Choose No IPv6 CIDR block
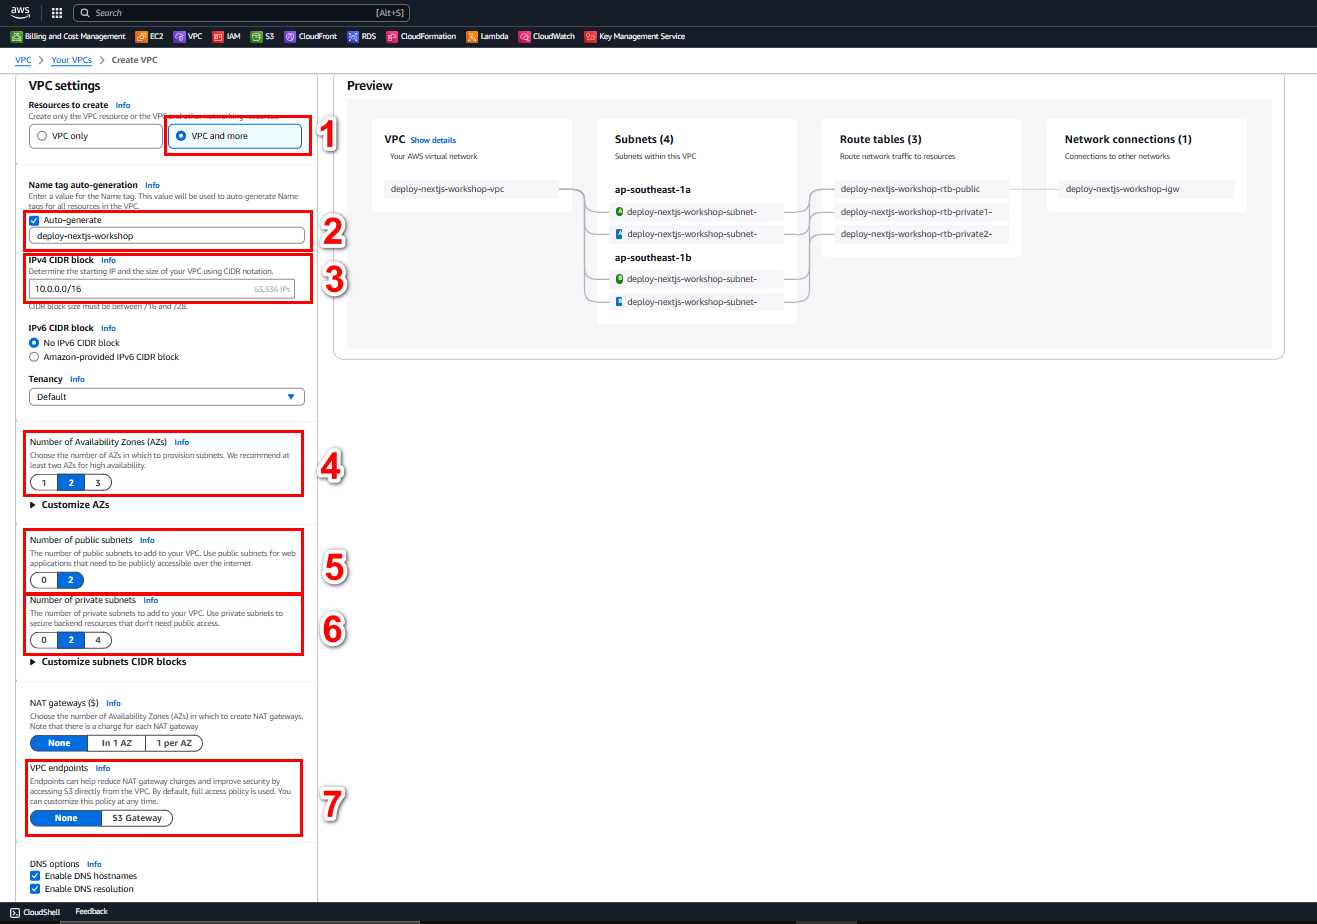 [35, 343]
